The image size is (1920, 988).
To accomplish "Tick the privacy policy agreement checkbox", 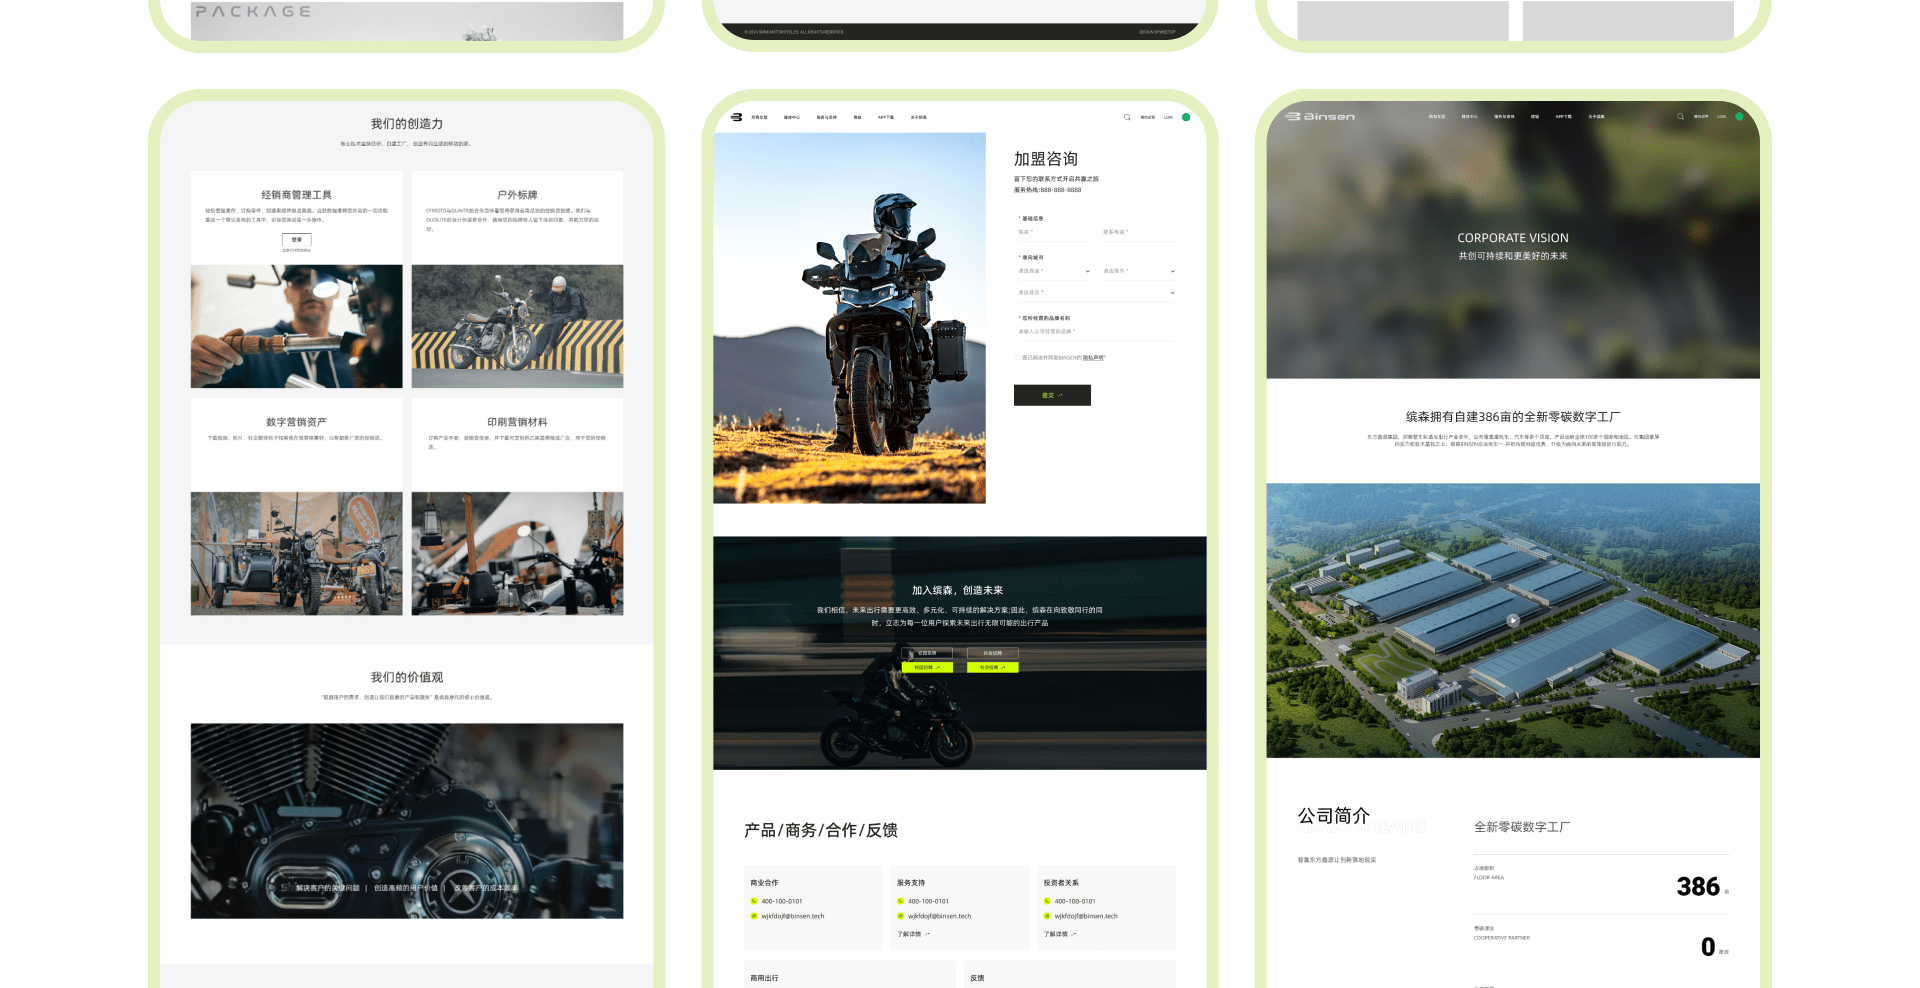I will pyautogui.click(x=1017, y=357).
